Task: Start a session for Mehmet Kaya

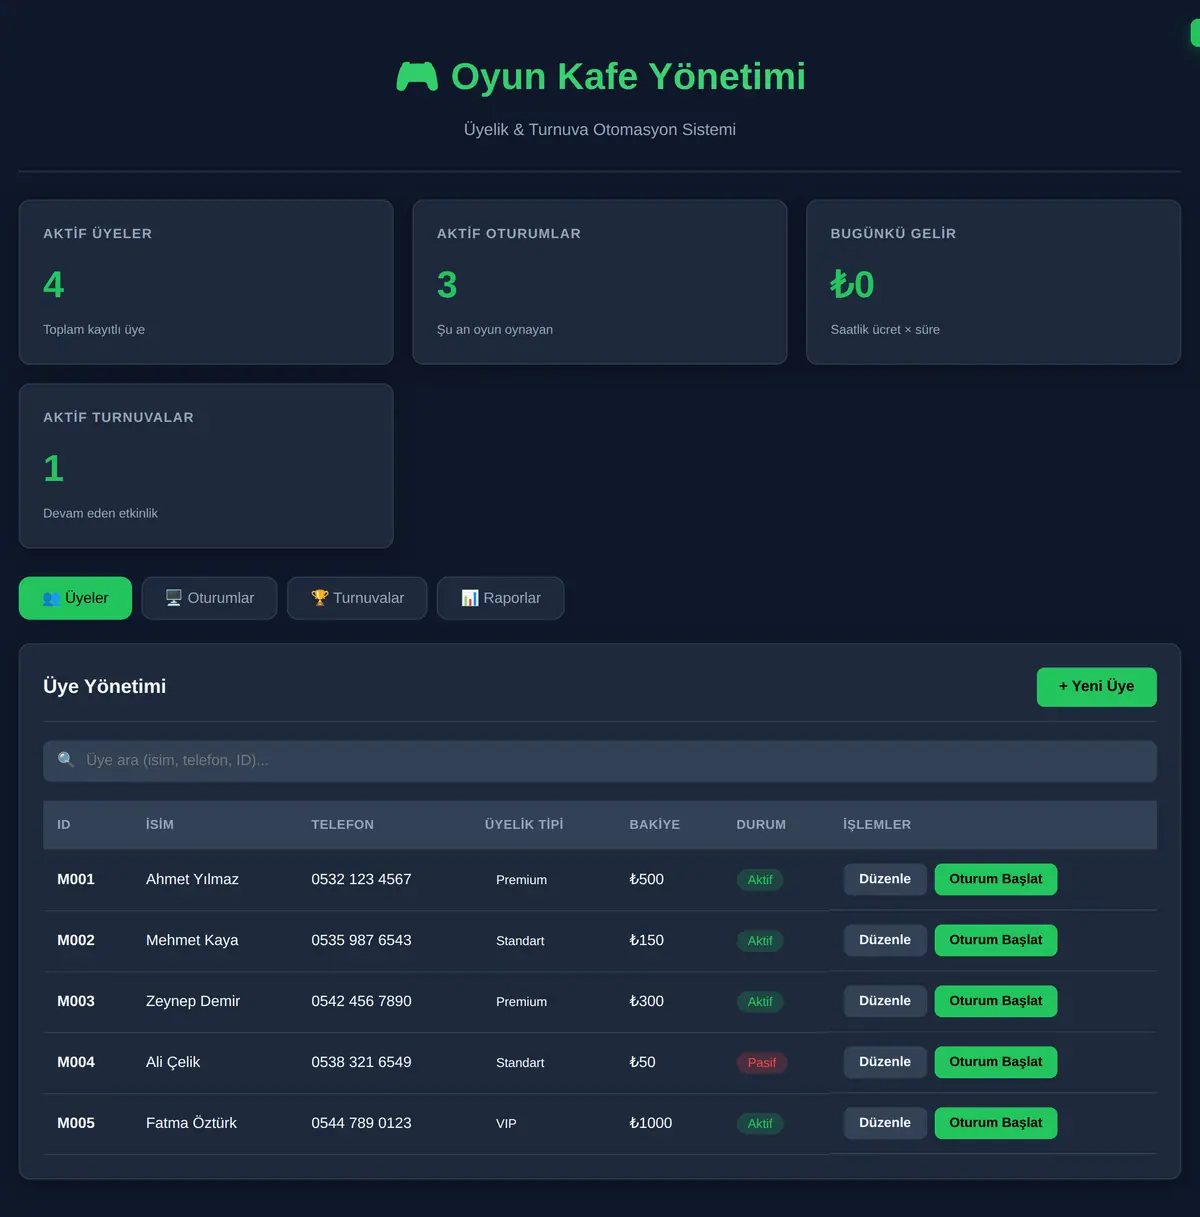Action: (x=996, y=940)
